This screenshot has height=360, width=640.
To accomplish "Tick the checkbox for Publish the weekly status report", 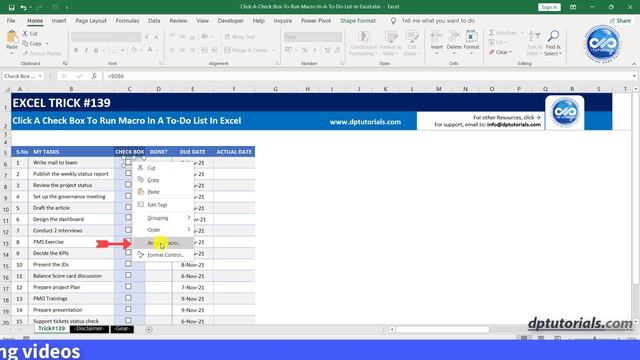I will point(128,173).
